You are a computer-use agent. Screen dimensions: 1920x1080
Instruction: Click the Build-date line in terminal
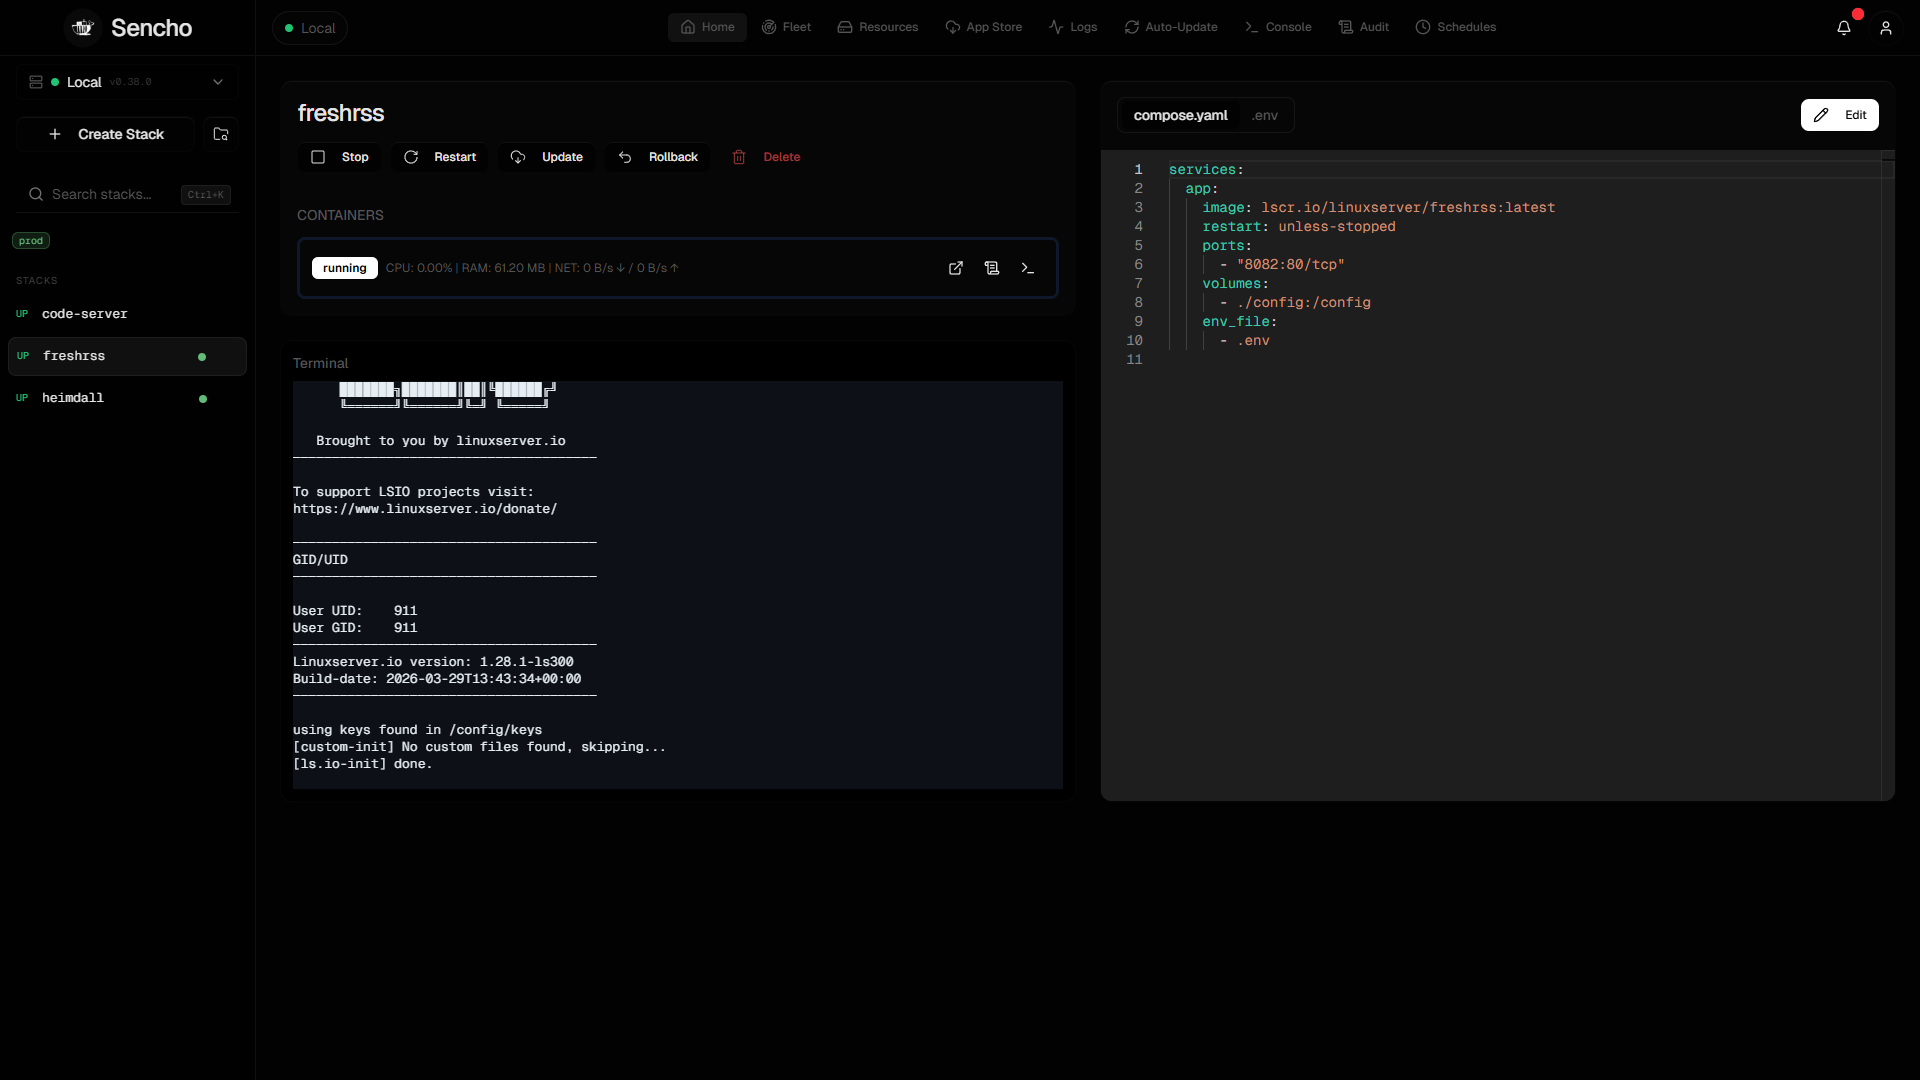point(437,679)
